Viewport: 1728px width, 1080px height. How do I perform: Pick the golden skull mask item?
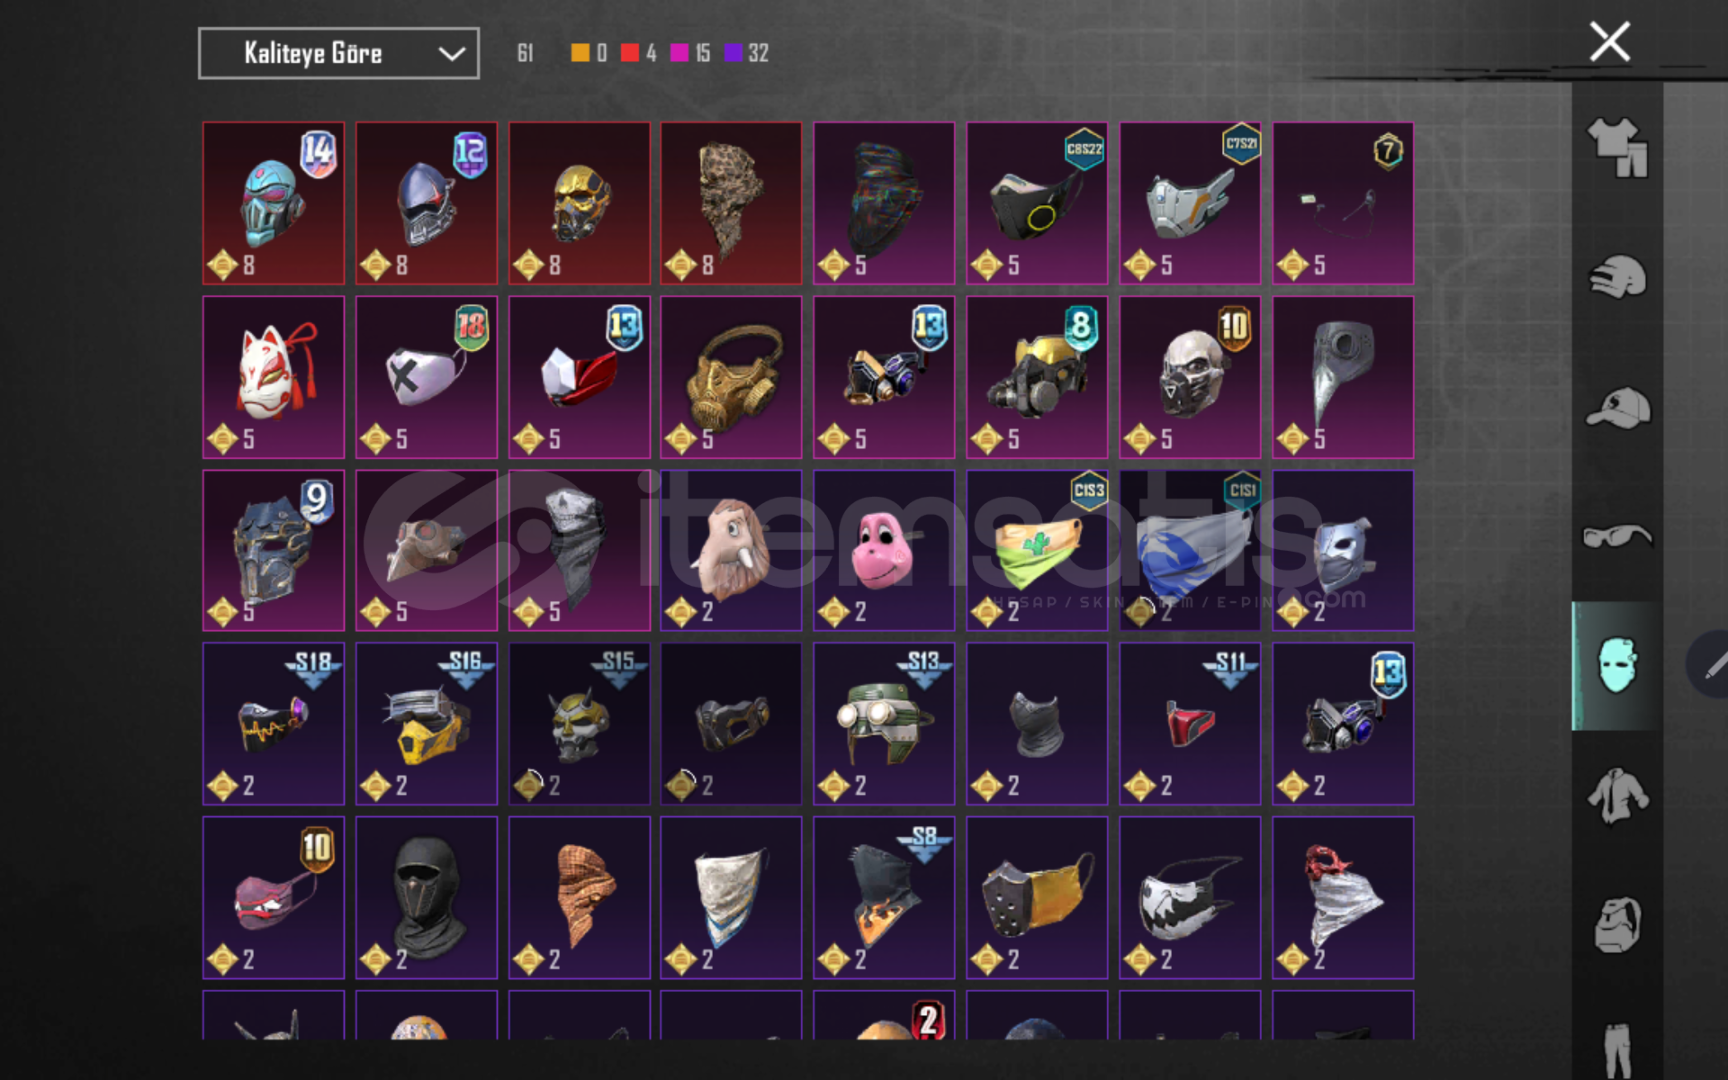579,203
